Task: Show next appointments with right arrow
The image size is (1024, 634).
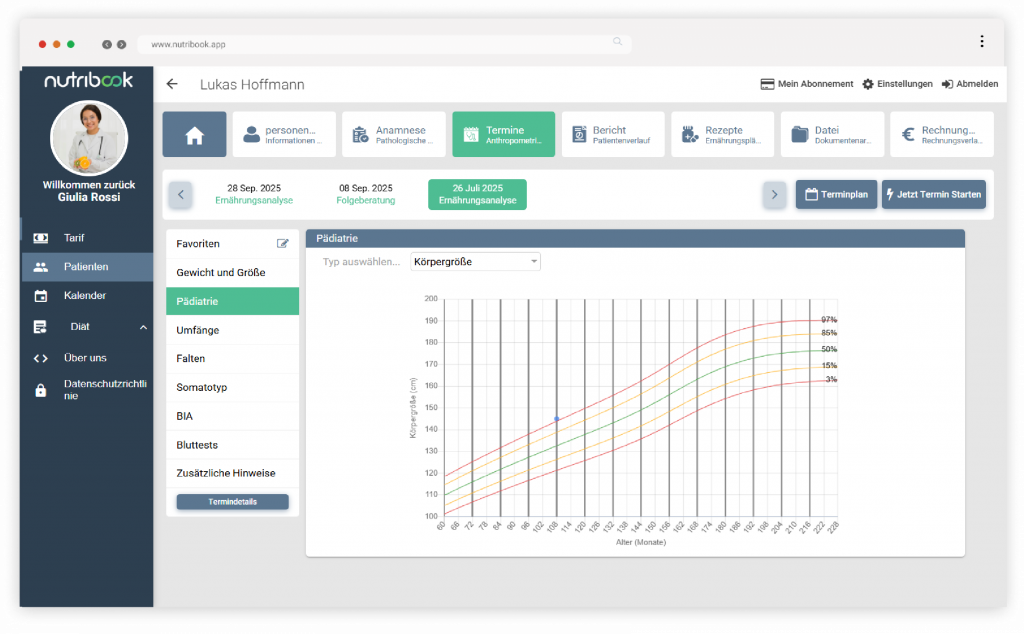Action: pos(773,194)
